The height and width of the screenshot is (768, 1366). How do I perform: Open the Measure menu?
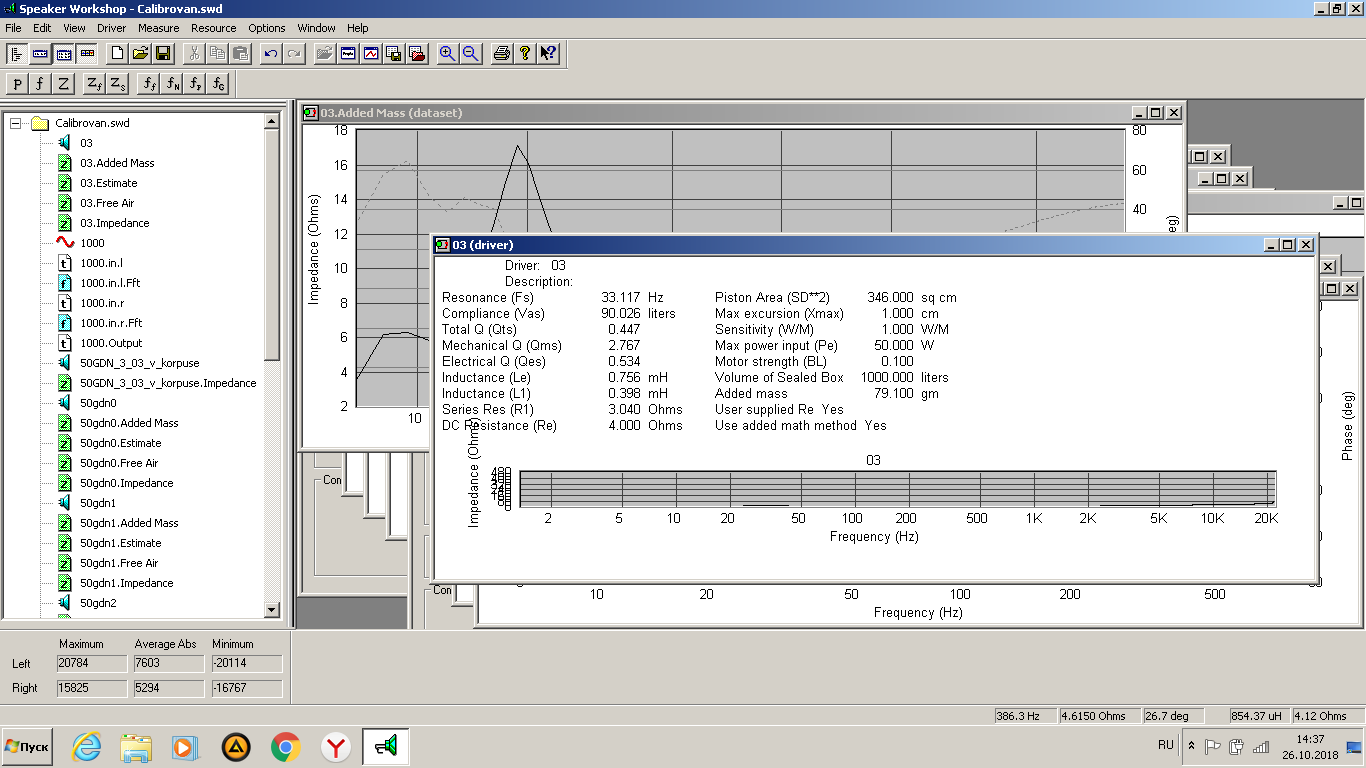tap(158, 28)
